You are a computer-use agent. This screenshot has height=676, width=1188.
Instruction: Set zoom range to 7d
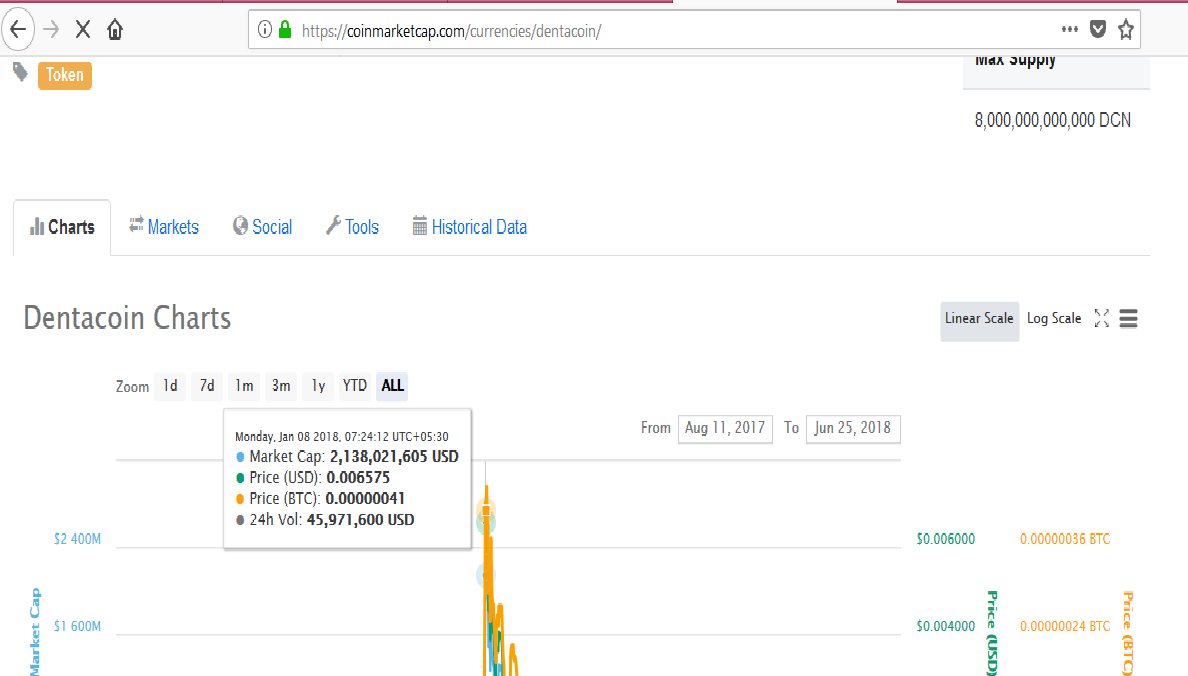[207, 386]
